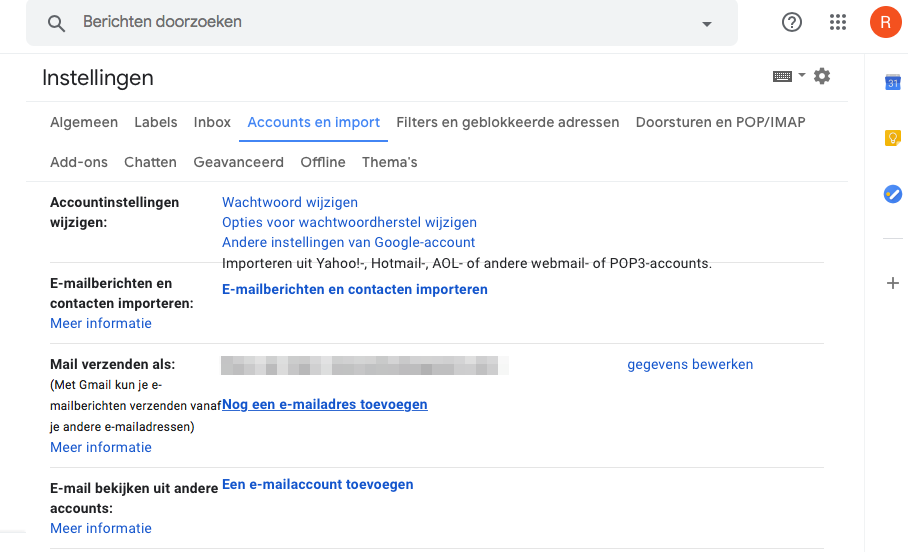Image resolution: width=908 pixels, height=552 pixels.
Task: Open the Help question mark icon
Action: coord(792,22)
